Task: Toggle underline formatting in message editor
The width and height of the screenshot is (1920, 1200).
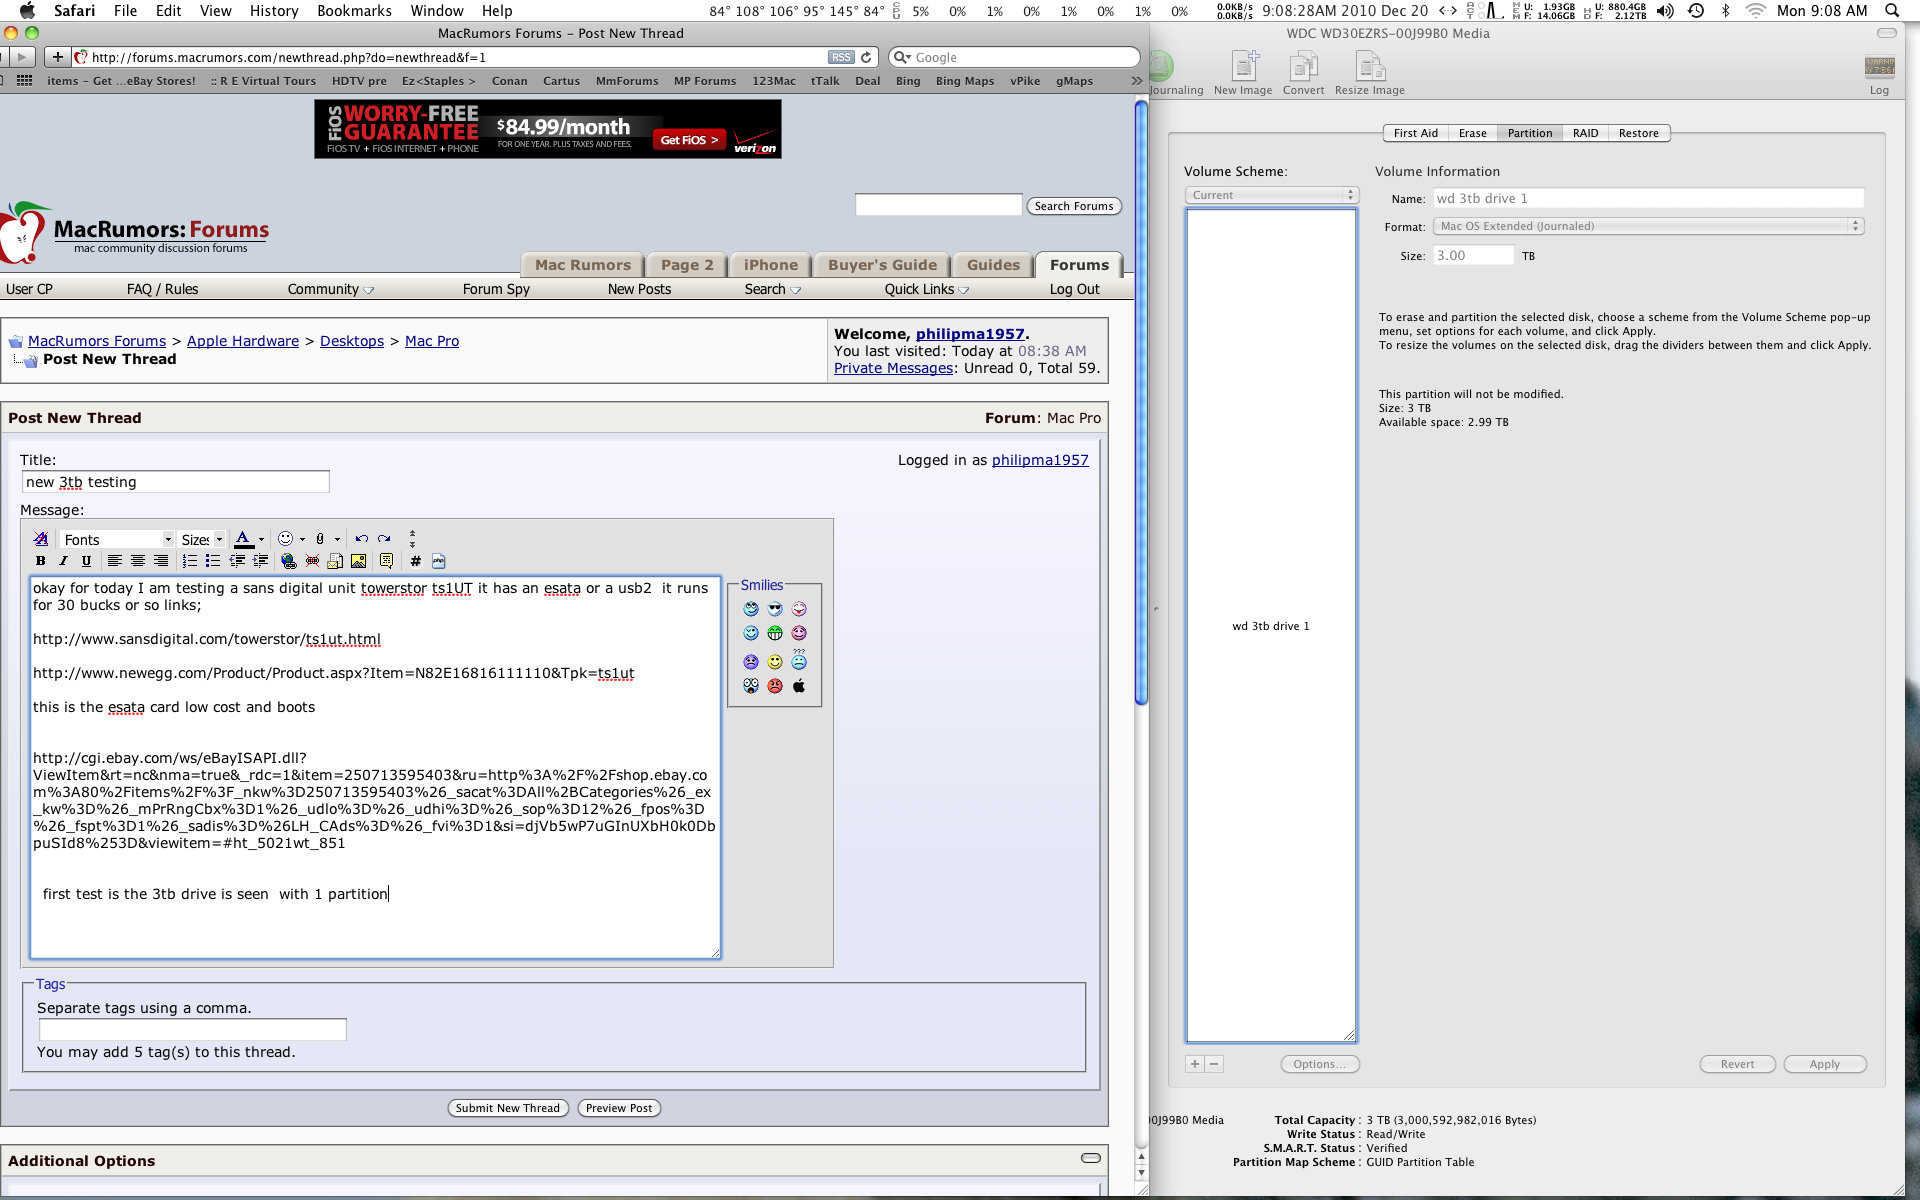Action: 86,561
